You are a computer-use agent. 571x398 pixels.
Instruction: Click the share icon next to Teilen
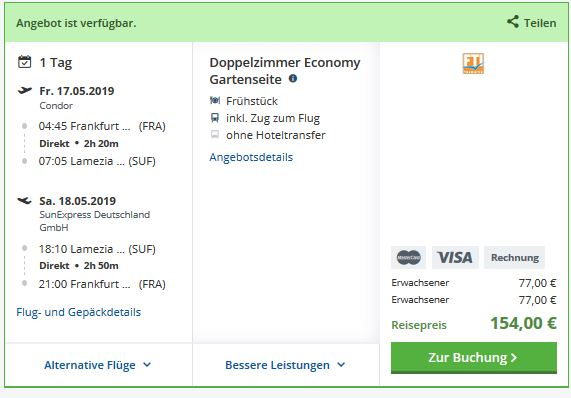point(513,22)
